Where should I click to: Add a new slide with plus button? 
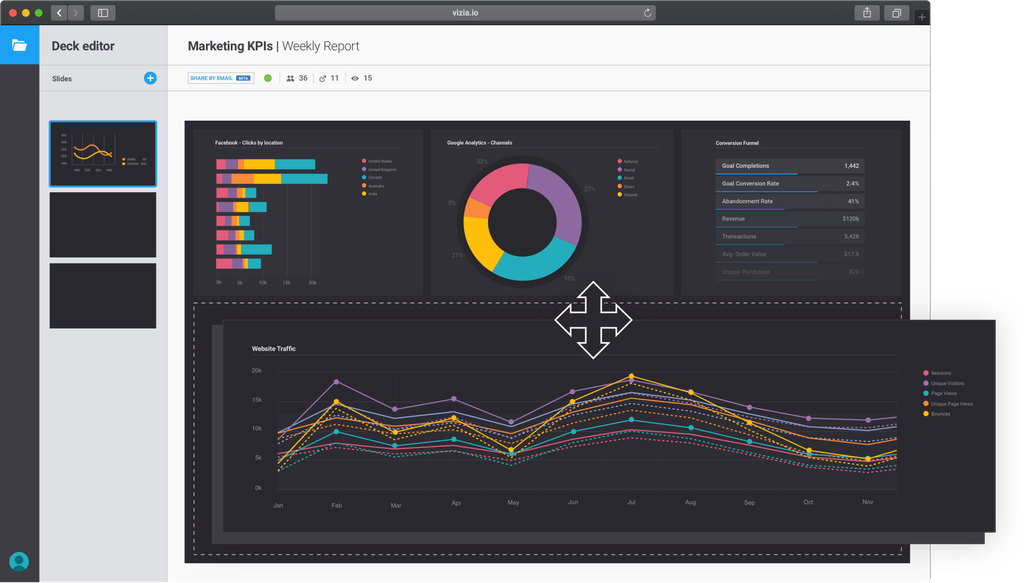(150, 78)
